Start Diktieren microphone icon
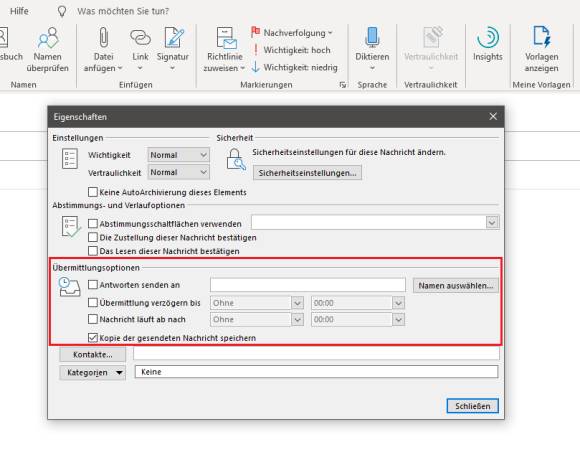Image resolution: width=580 pixels, height=460 pixels. 372,38
